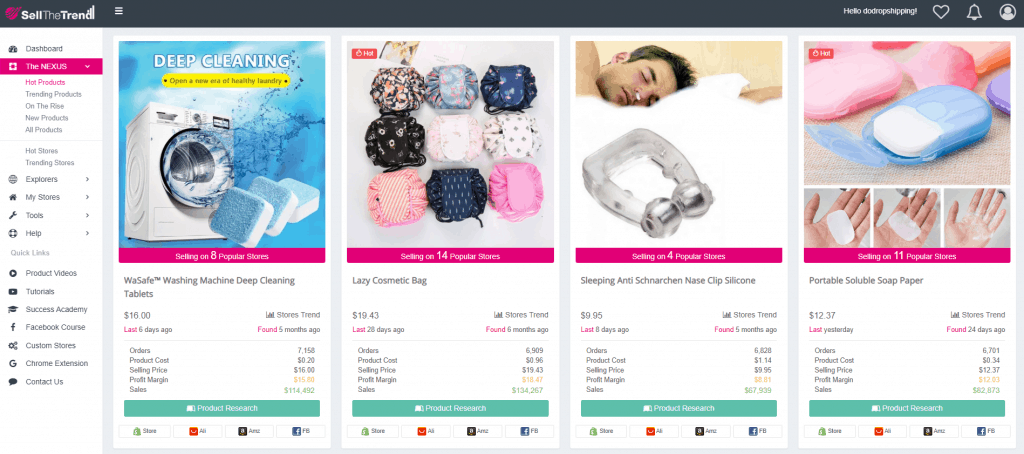Expand the Tools submenu
Image resolution: width=1024 pixels, height=454 pixels.
[51, 216]
